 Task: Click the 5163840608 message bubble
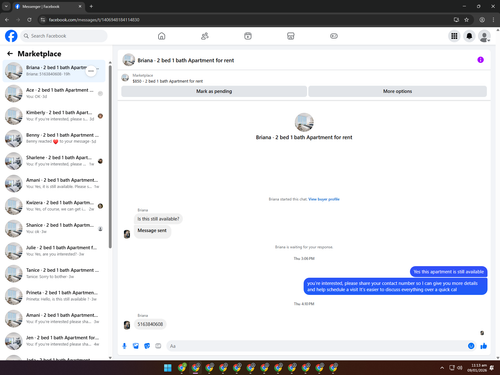150,324
